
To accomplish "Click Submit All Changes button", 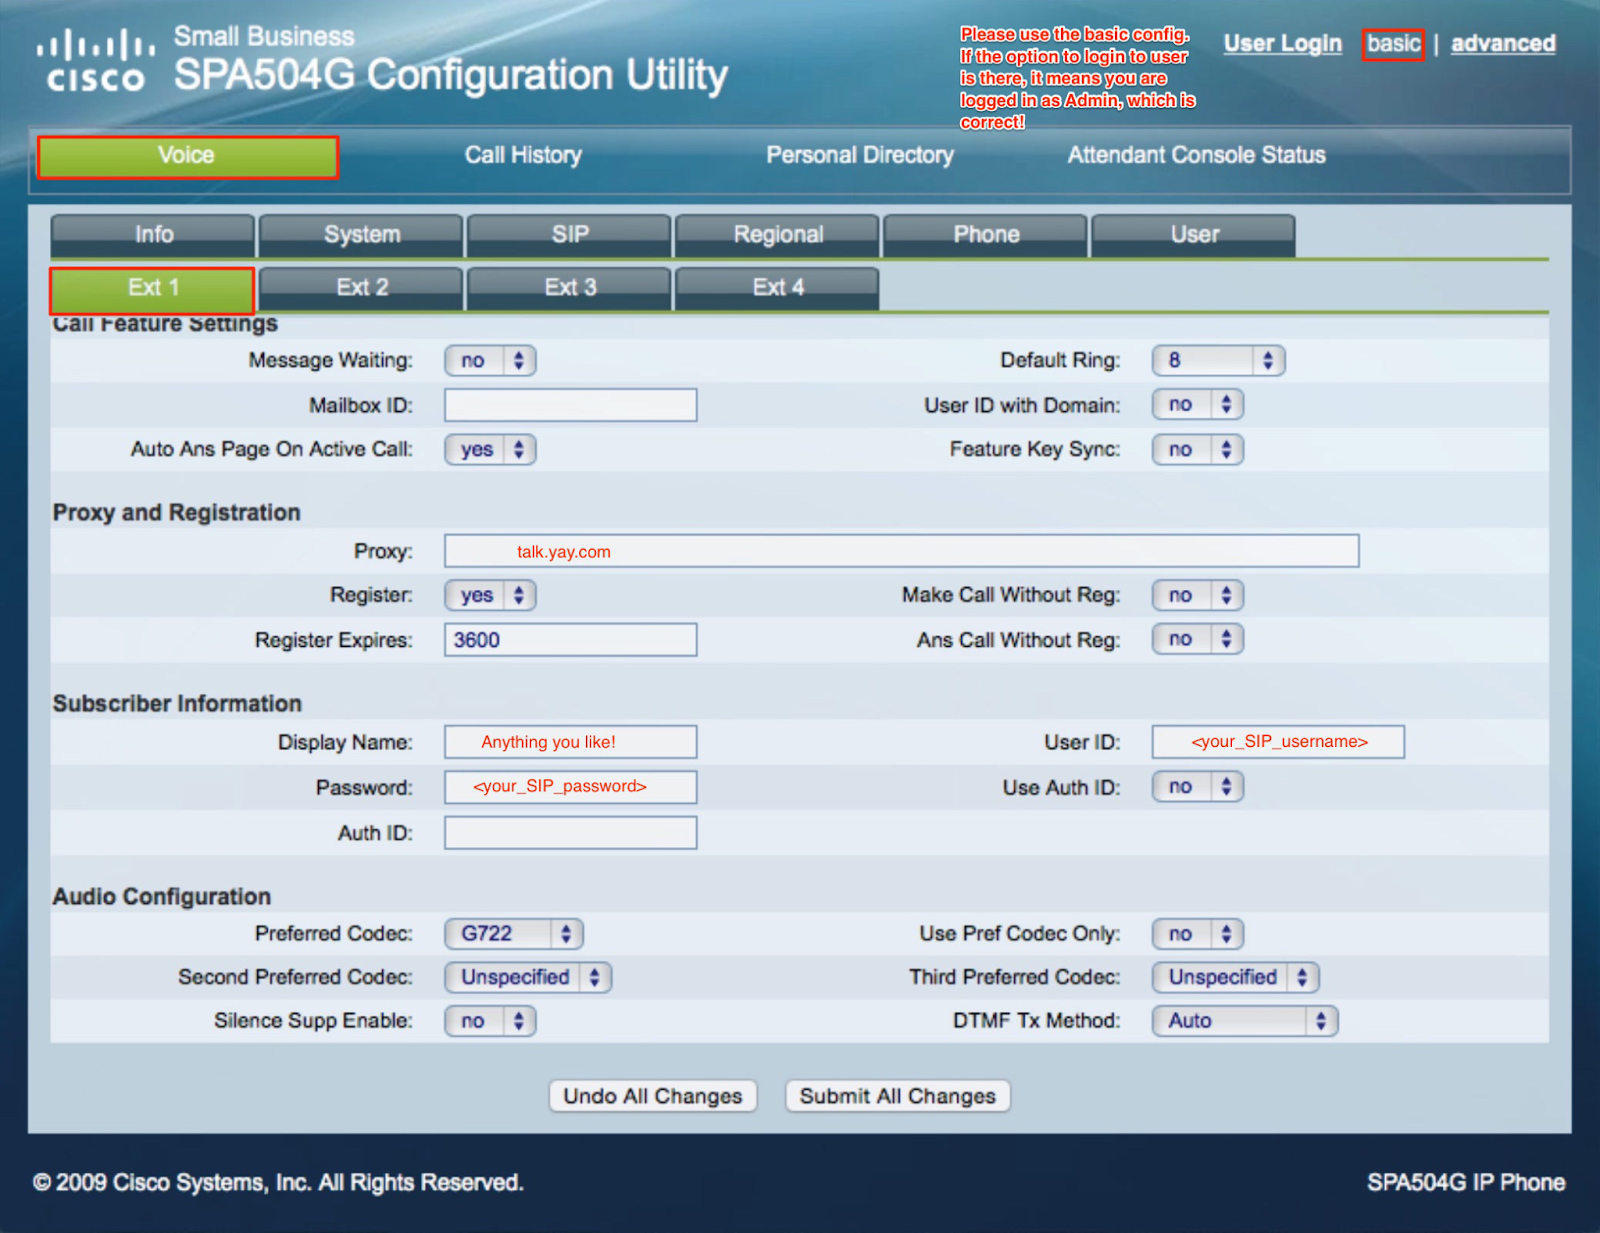I will pyautogui.click(x=898, y=1096).
